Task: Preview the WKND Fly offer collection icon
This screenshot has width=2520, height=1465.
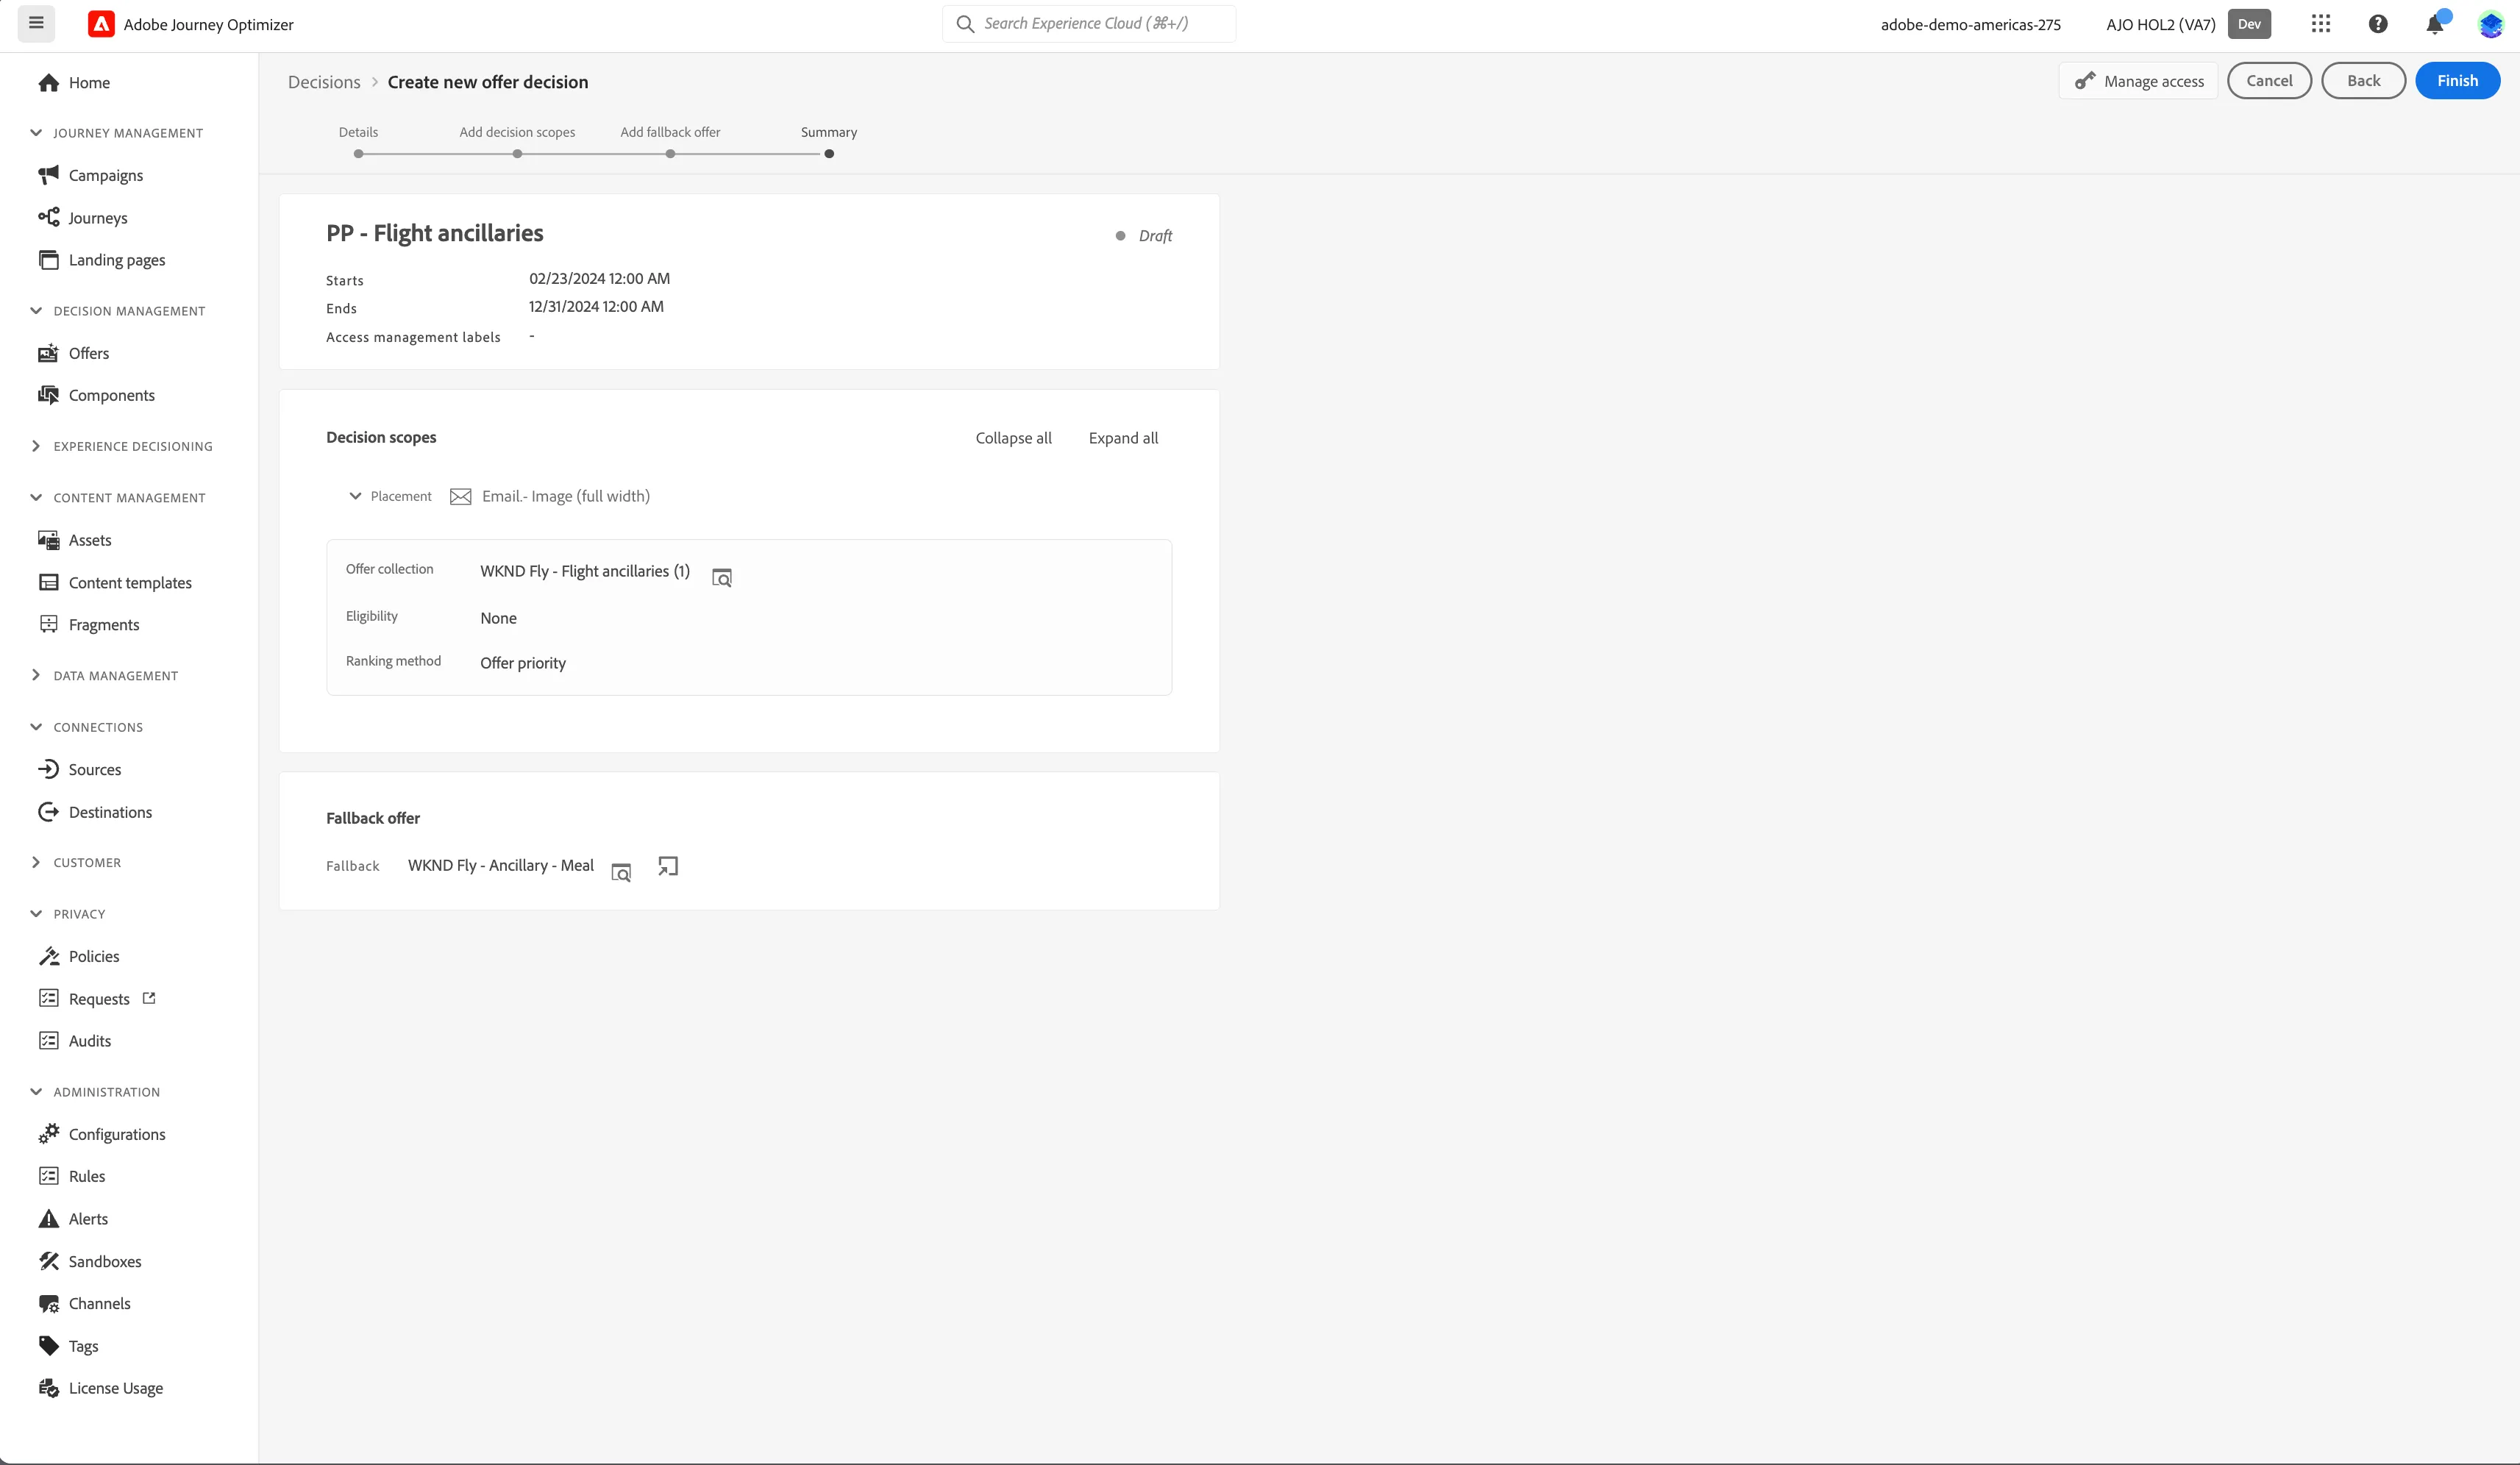Action: coord(721,577)
